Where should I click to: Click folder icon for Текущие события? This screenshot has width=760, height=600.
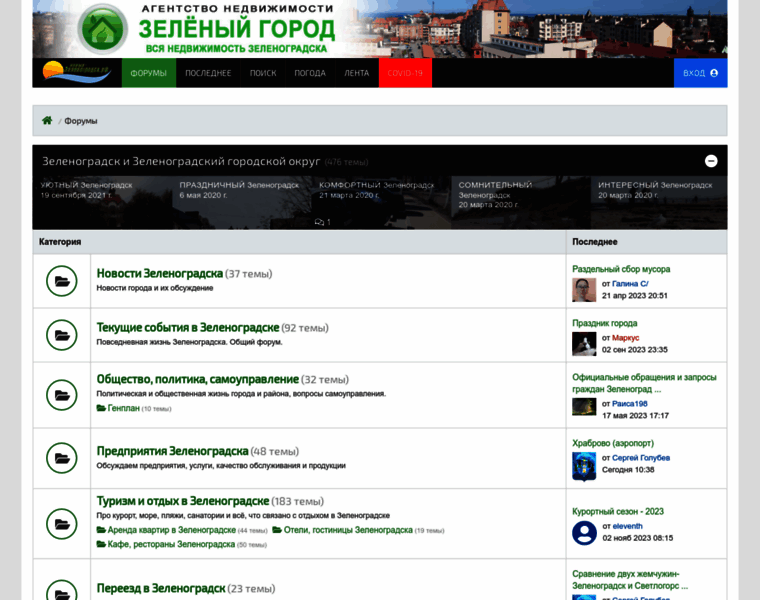tap(62, 335)
